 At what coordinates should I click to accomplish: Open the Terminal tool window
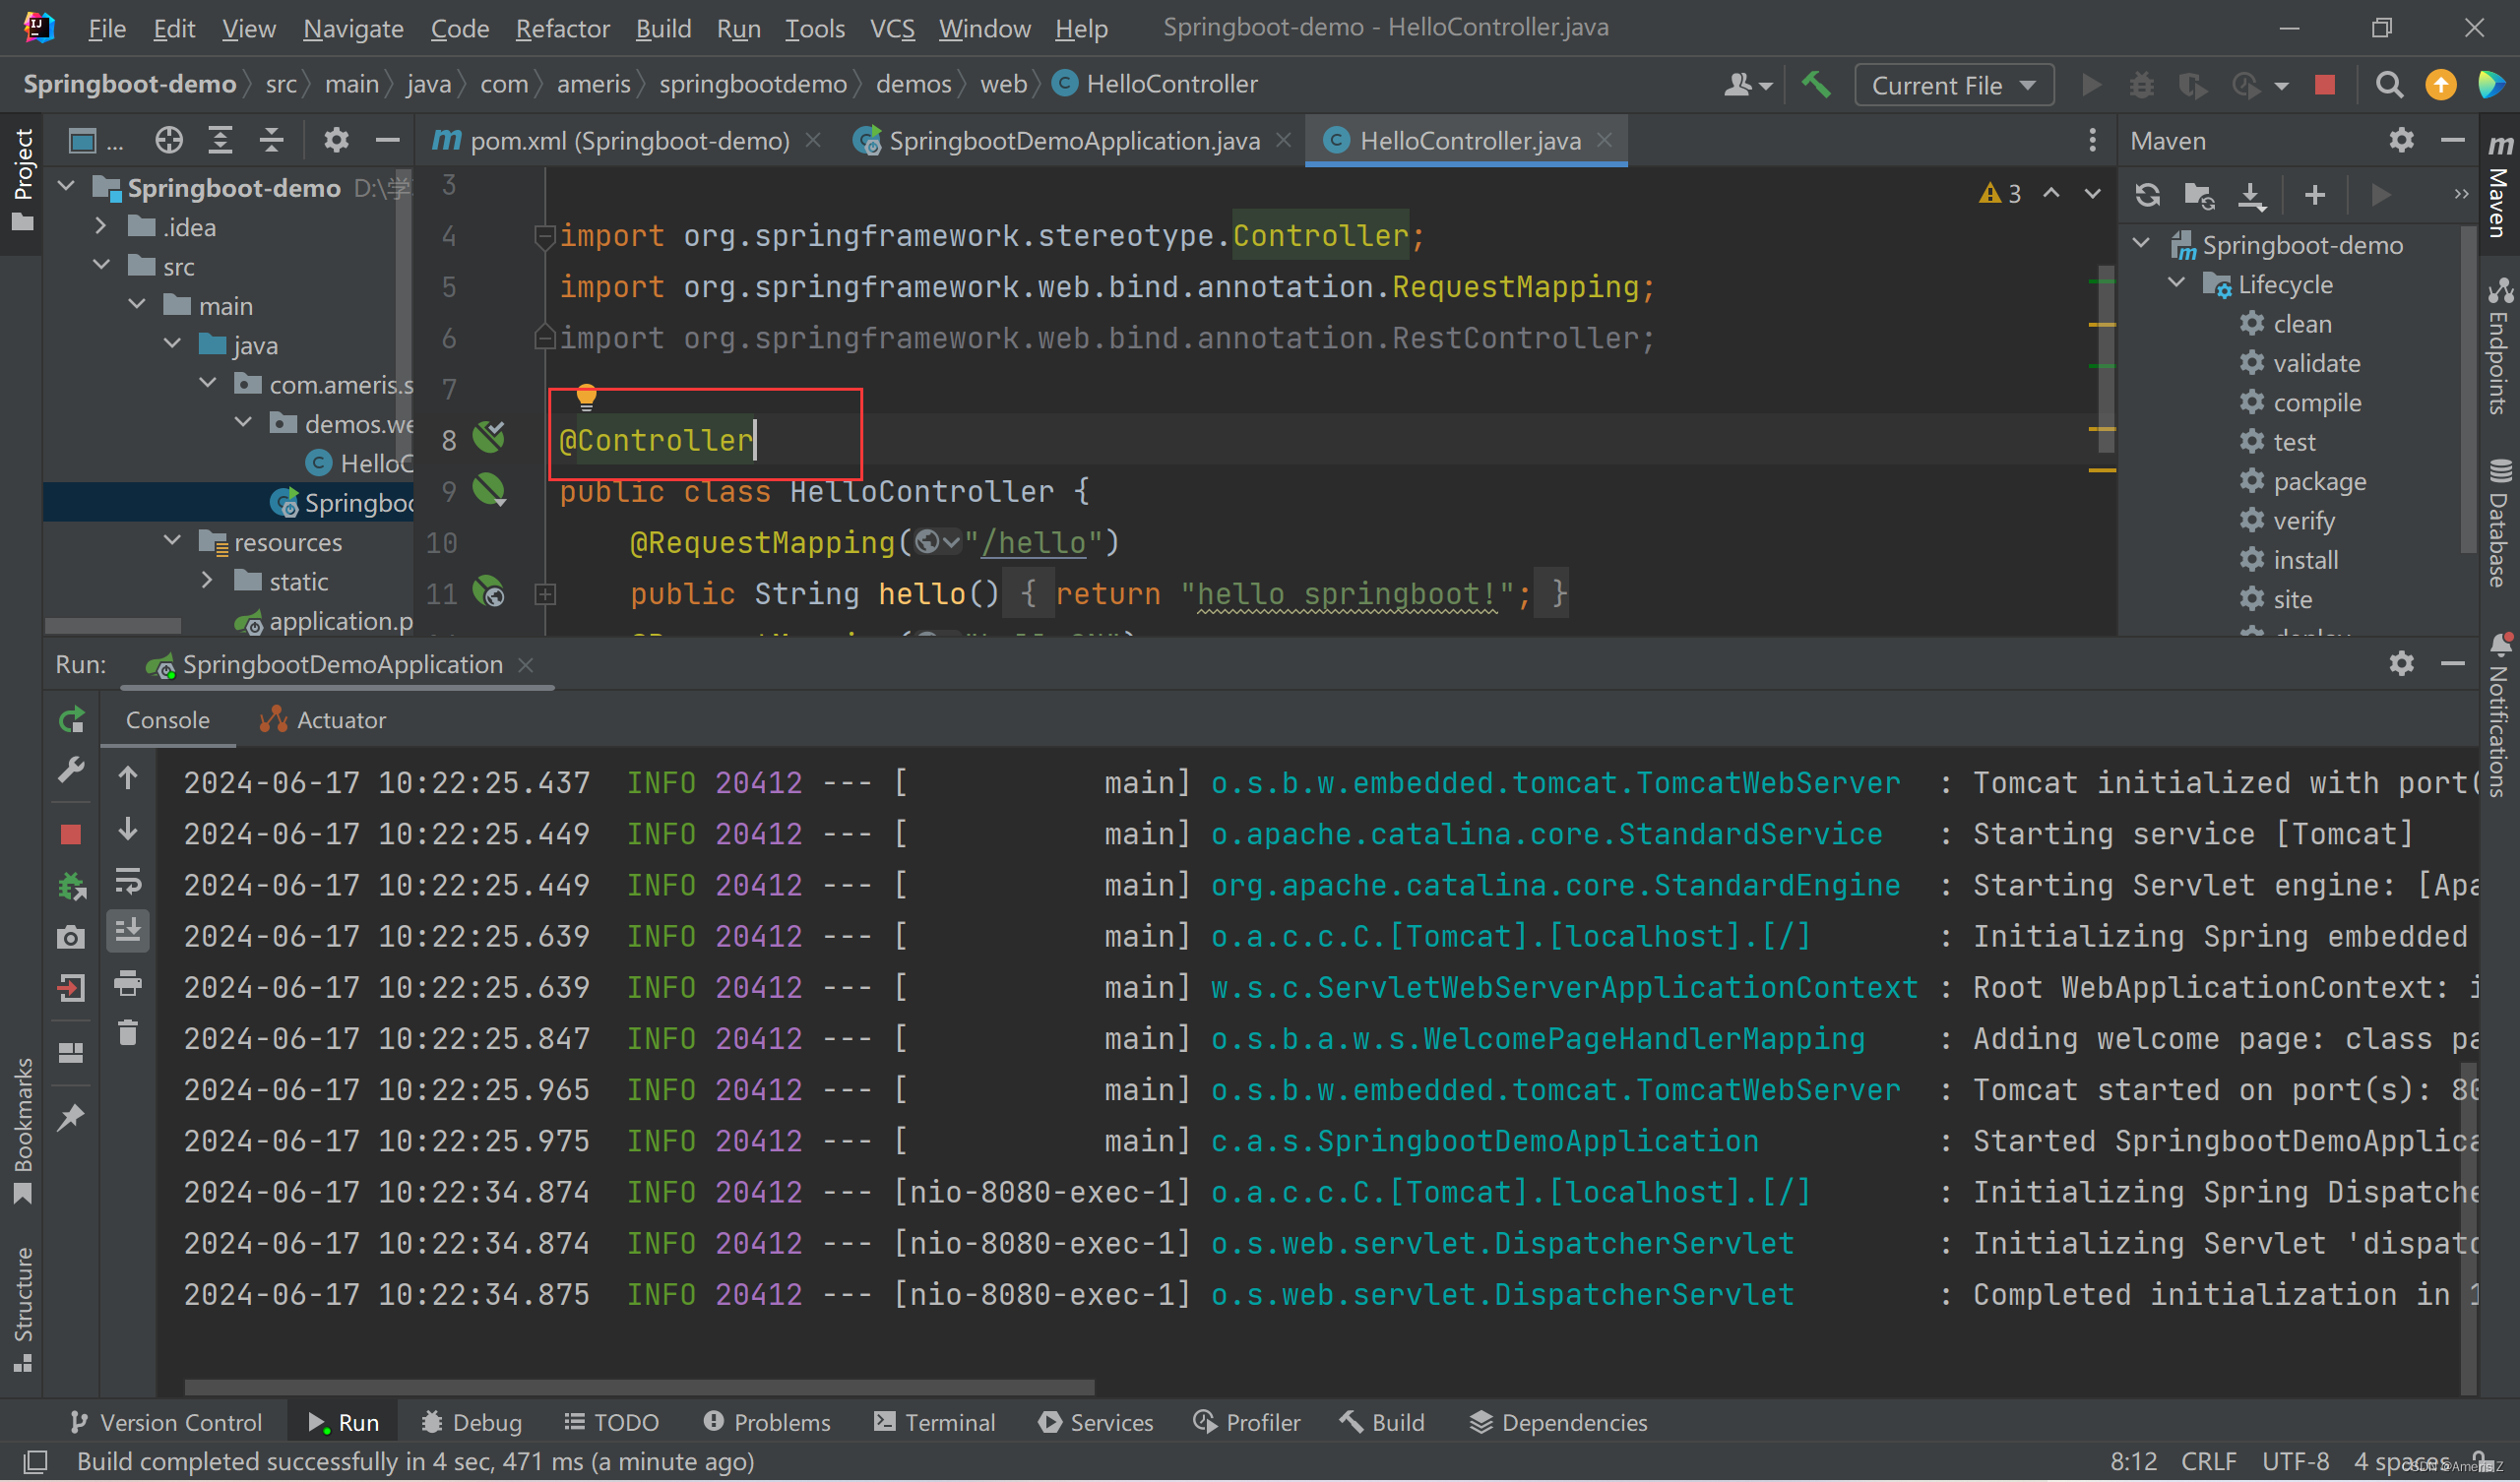click(x=934, y=1422)
